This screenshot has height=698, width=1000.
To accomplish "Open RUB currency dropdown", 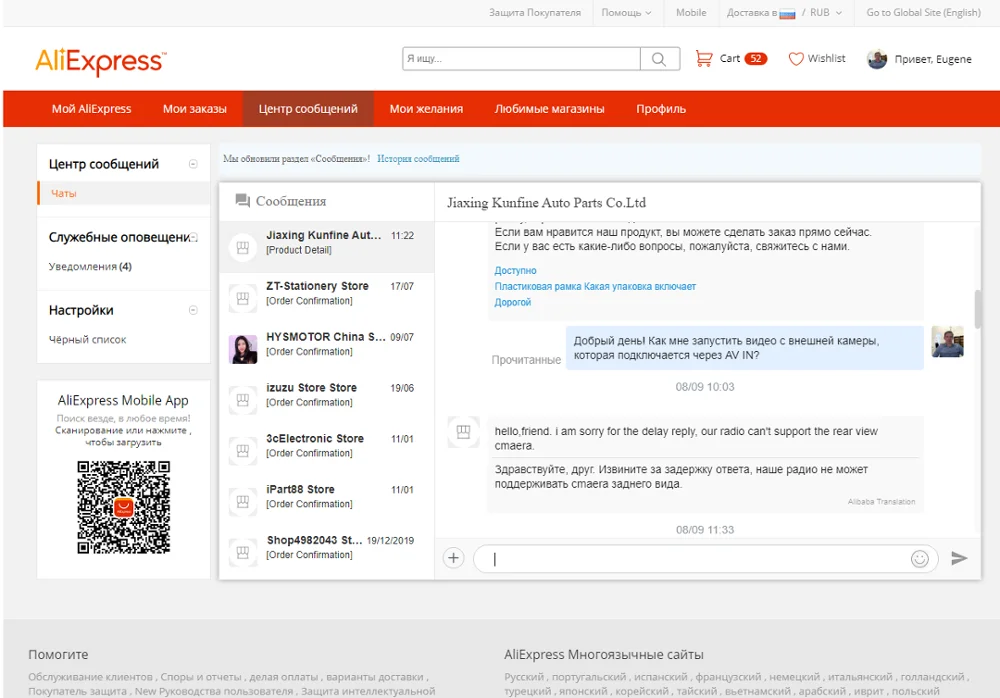I will pos(827,13).
